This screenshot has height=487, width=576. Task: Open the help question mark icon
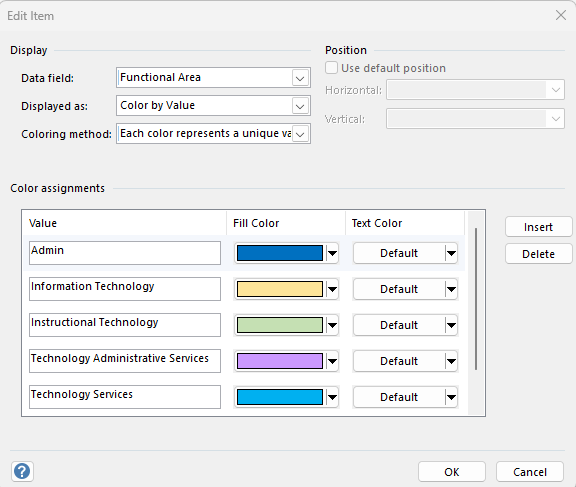pyautogui.click(x=22, y=471)
